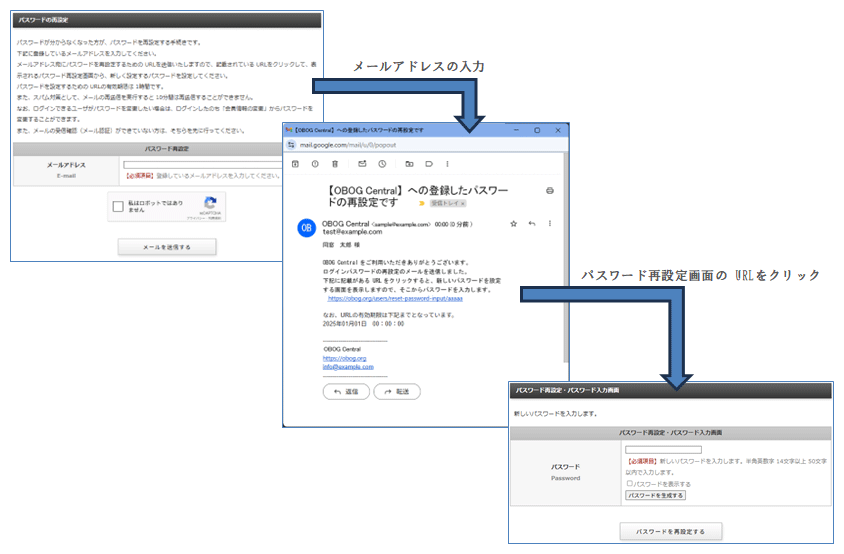
Task: Click the メールアドレス E-mail label cell
Action: click(66, 170)
